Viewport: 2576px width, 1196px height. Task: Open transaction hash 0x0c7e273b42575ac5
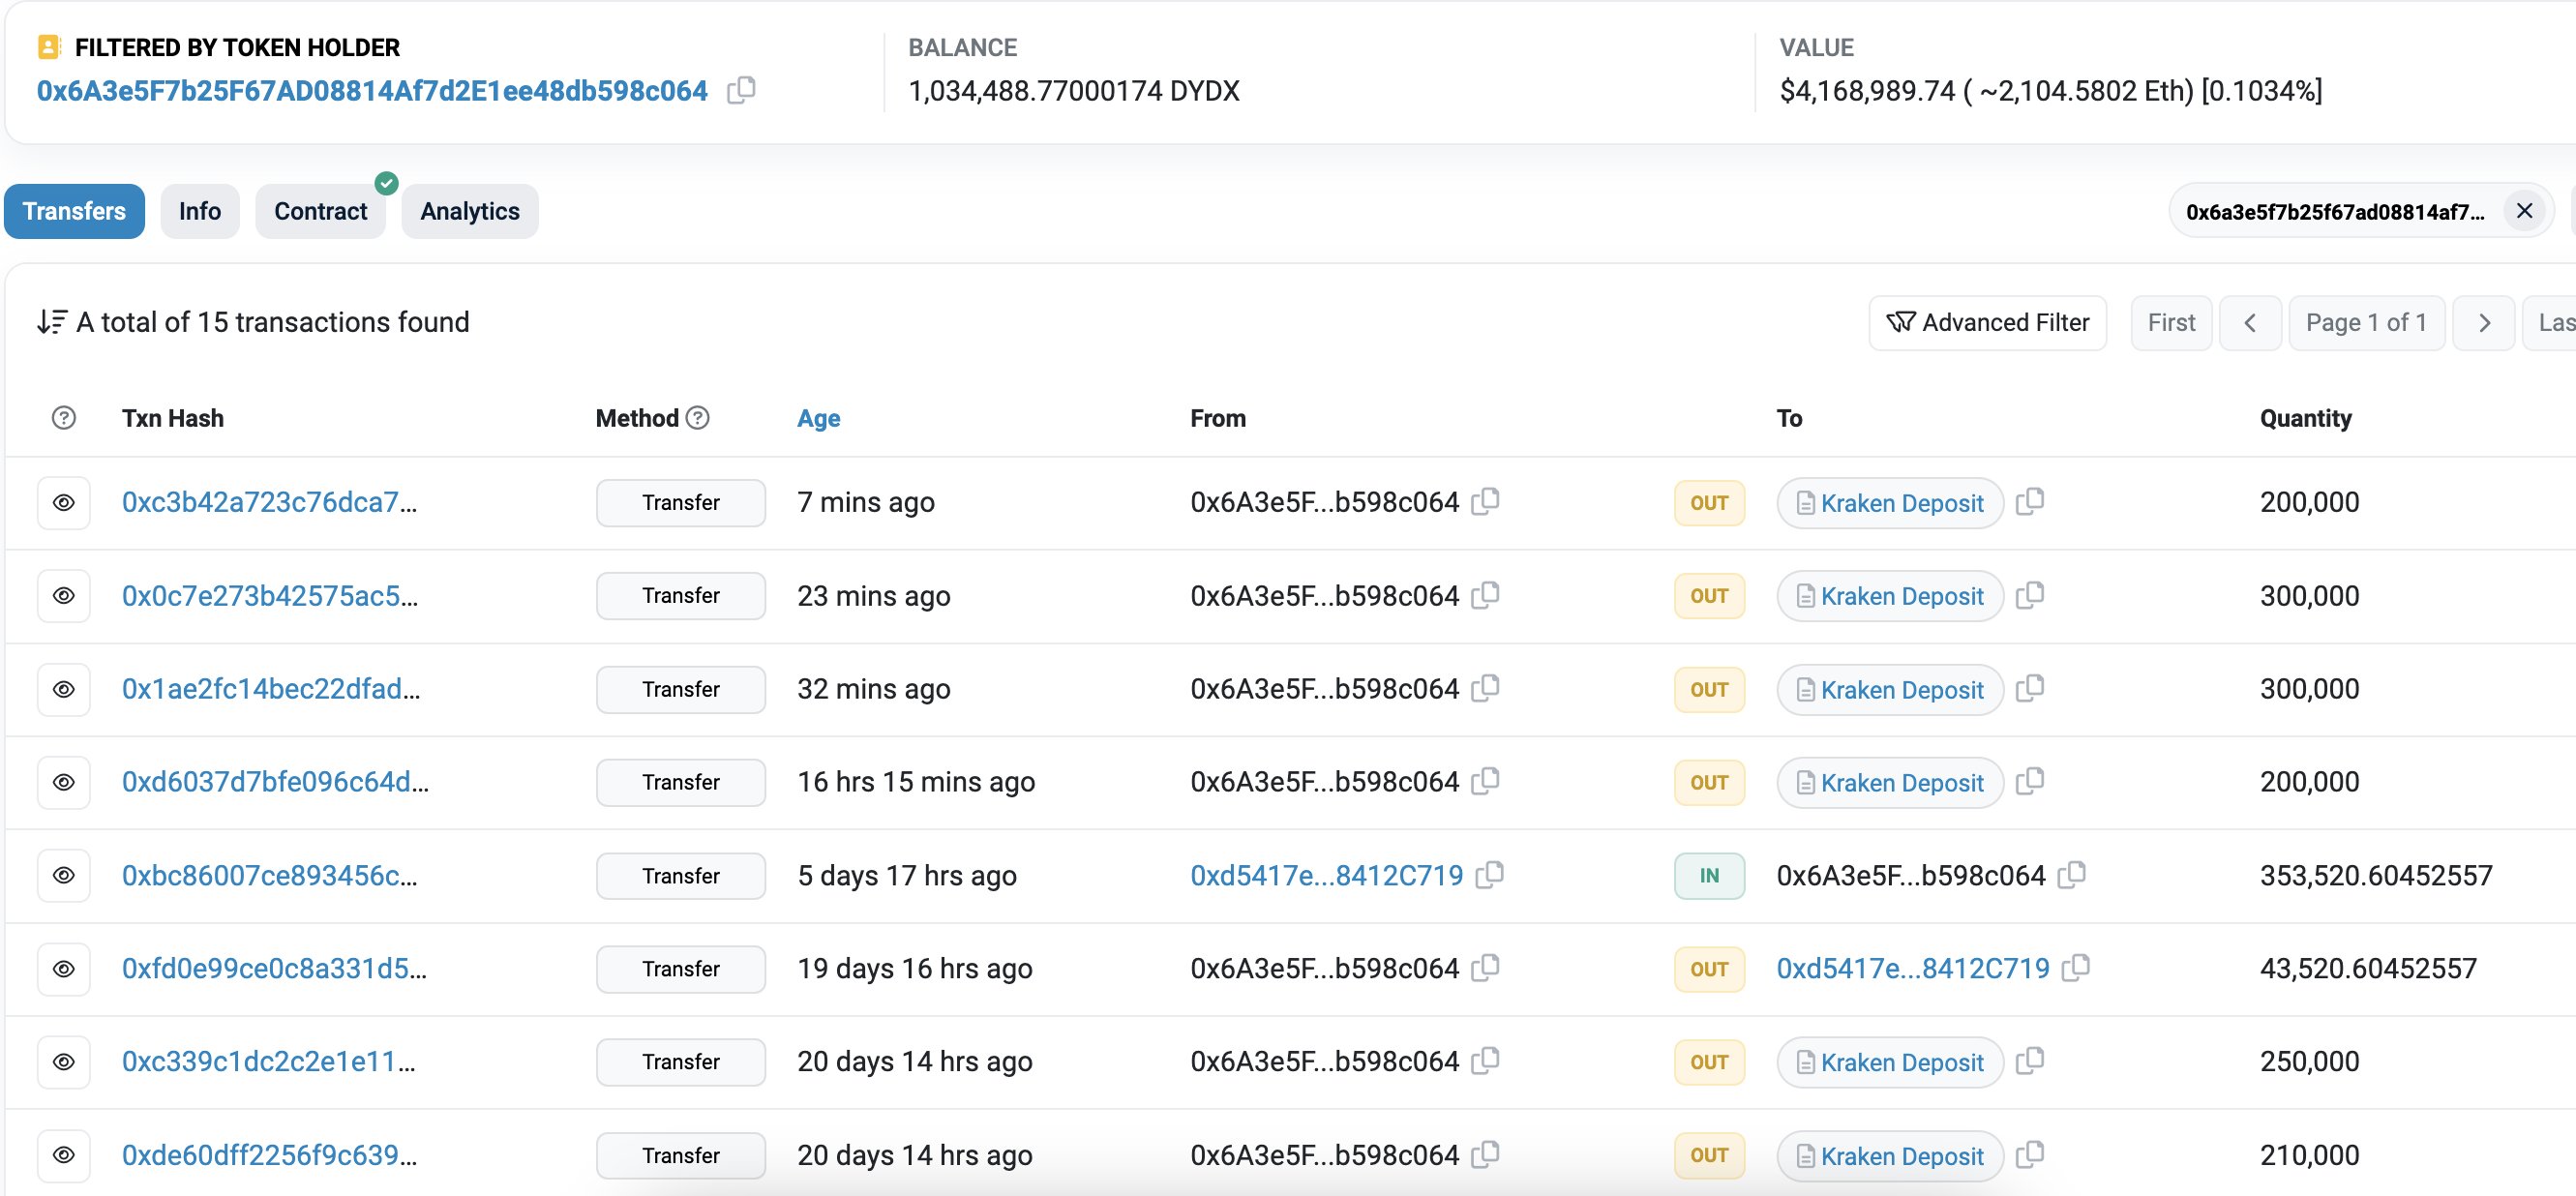click(x=270, y=596)
